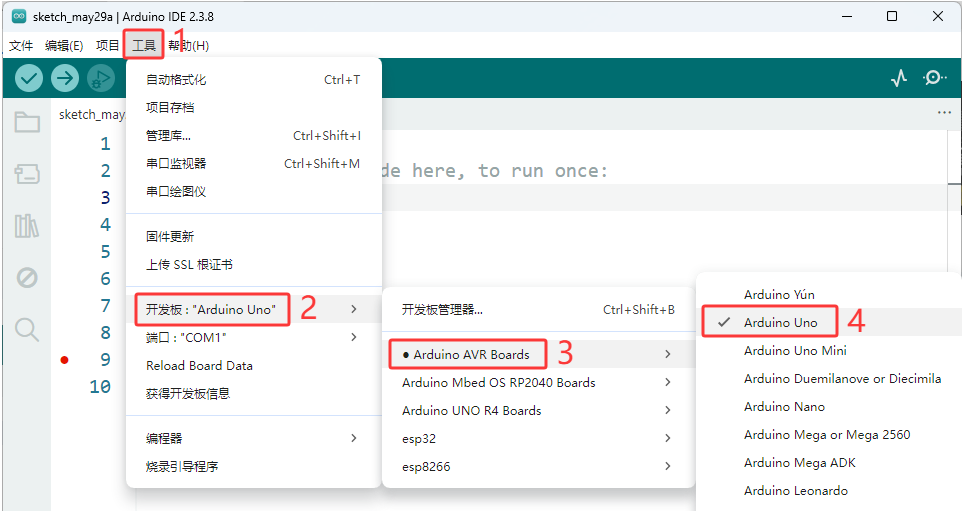Image resolution: width=963 pixels, height=514 pixels.
Task: Select Arduino Uno Mini board
Action: pyautogui.click(x=829, y=351)
